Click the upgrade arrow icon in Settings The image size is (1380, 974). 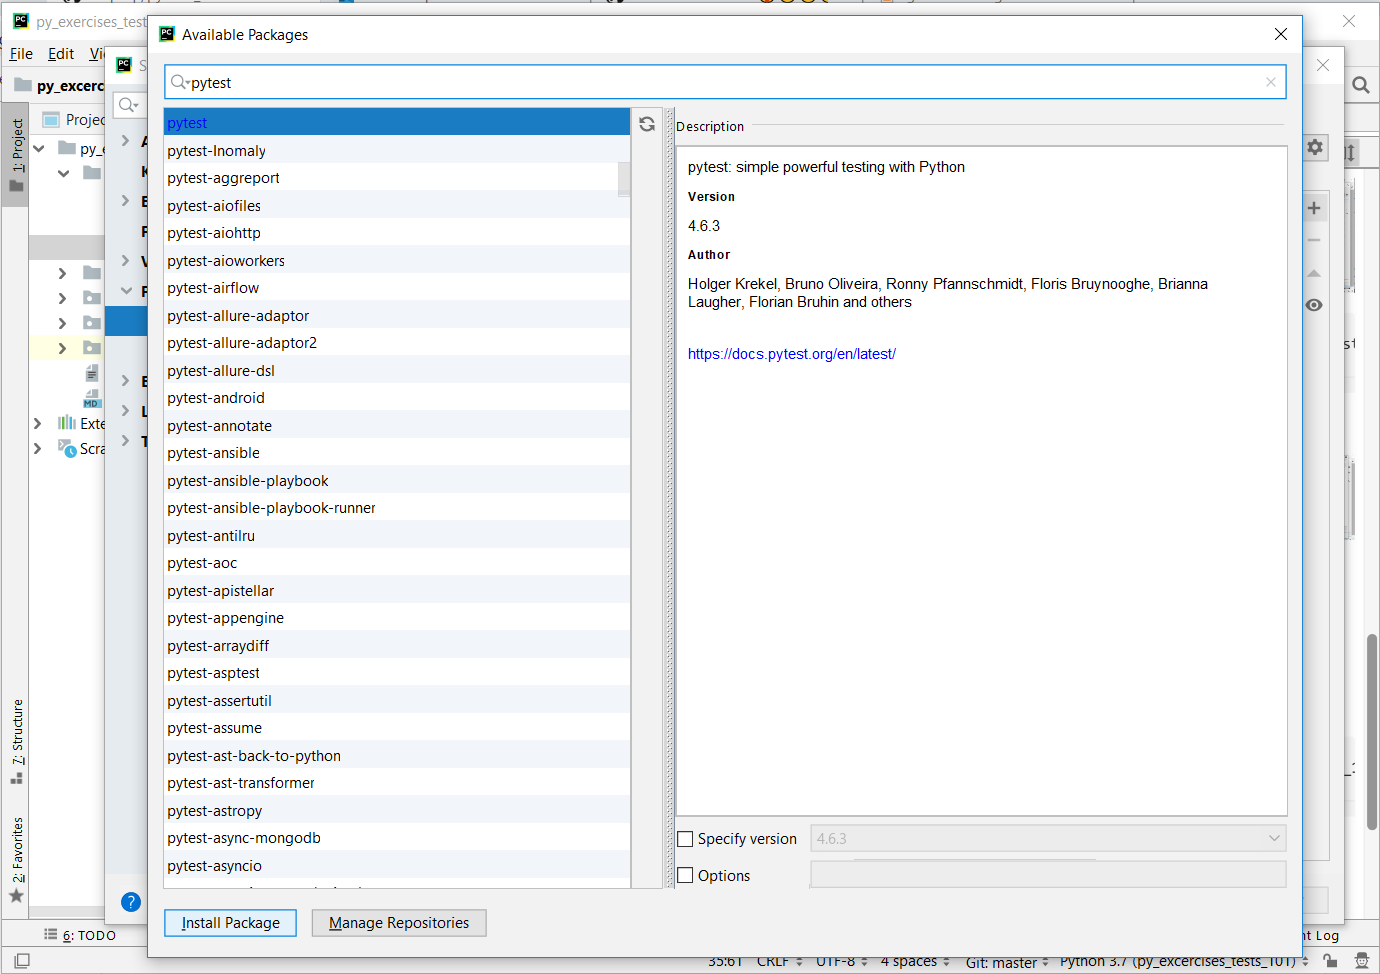(1314, 273)
